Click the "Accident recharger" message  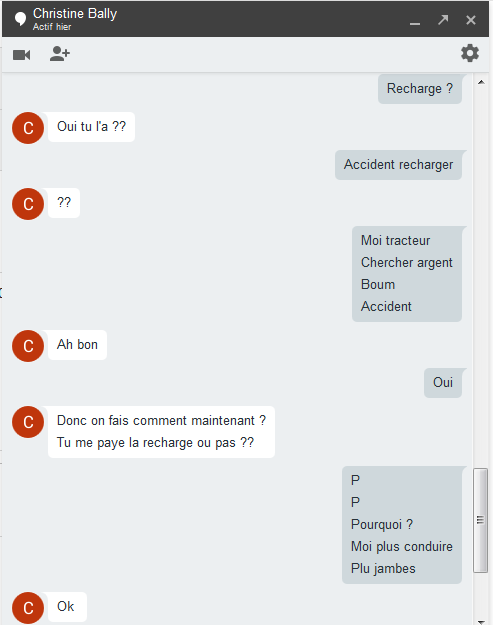398,165
